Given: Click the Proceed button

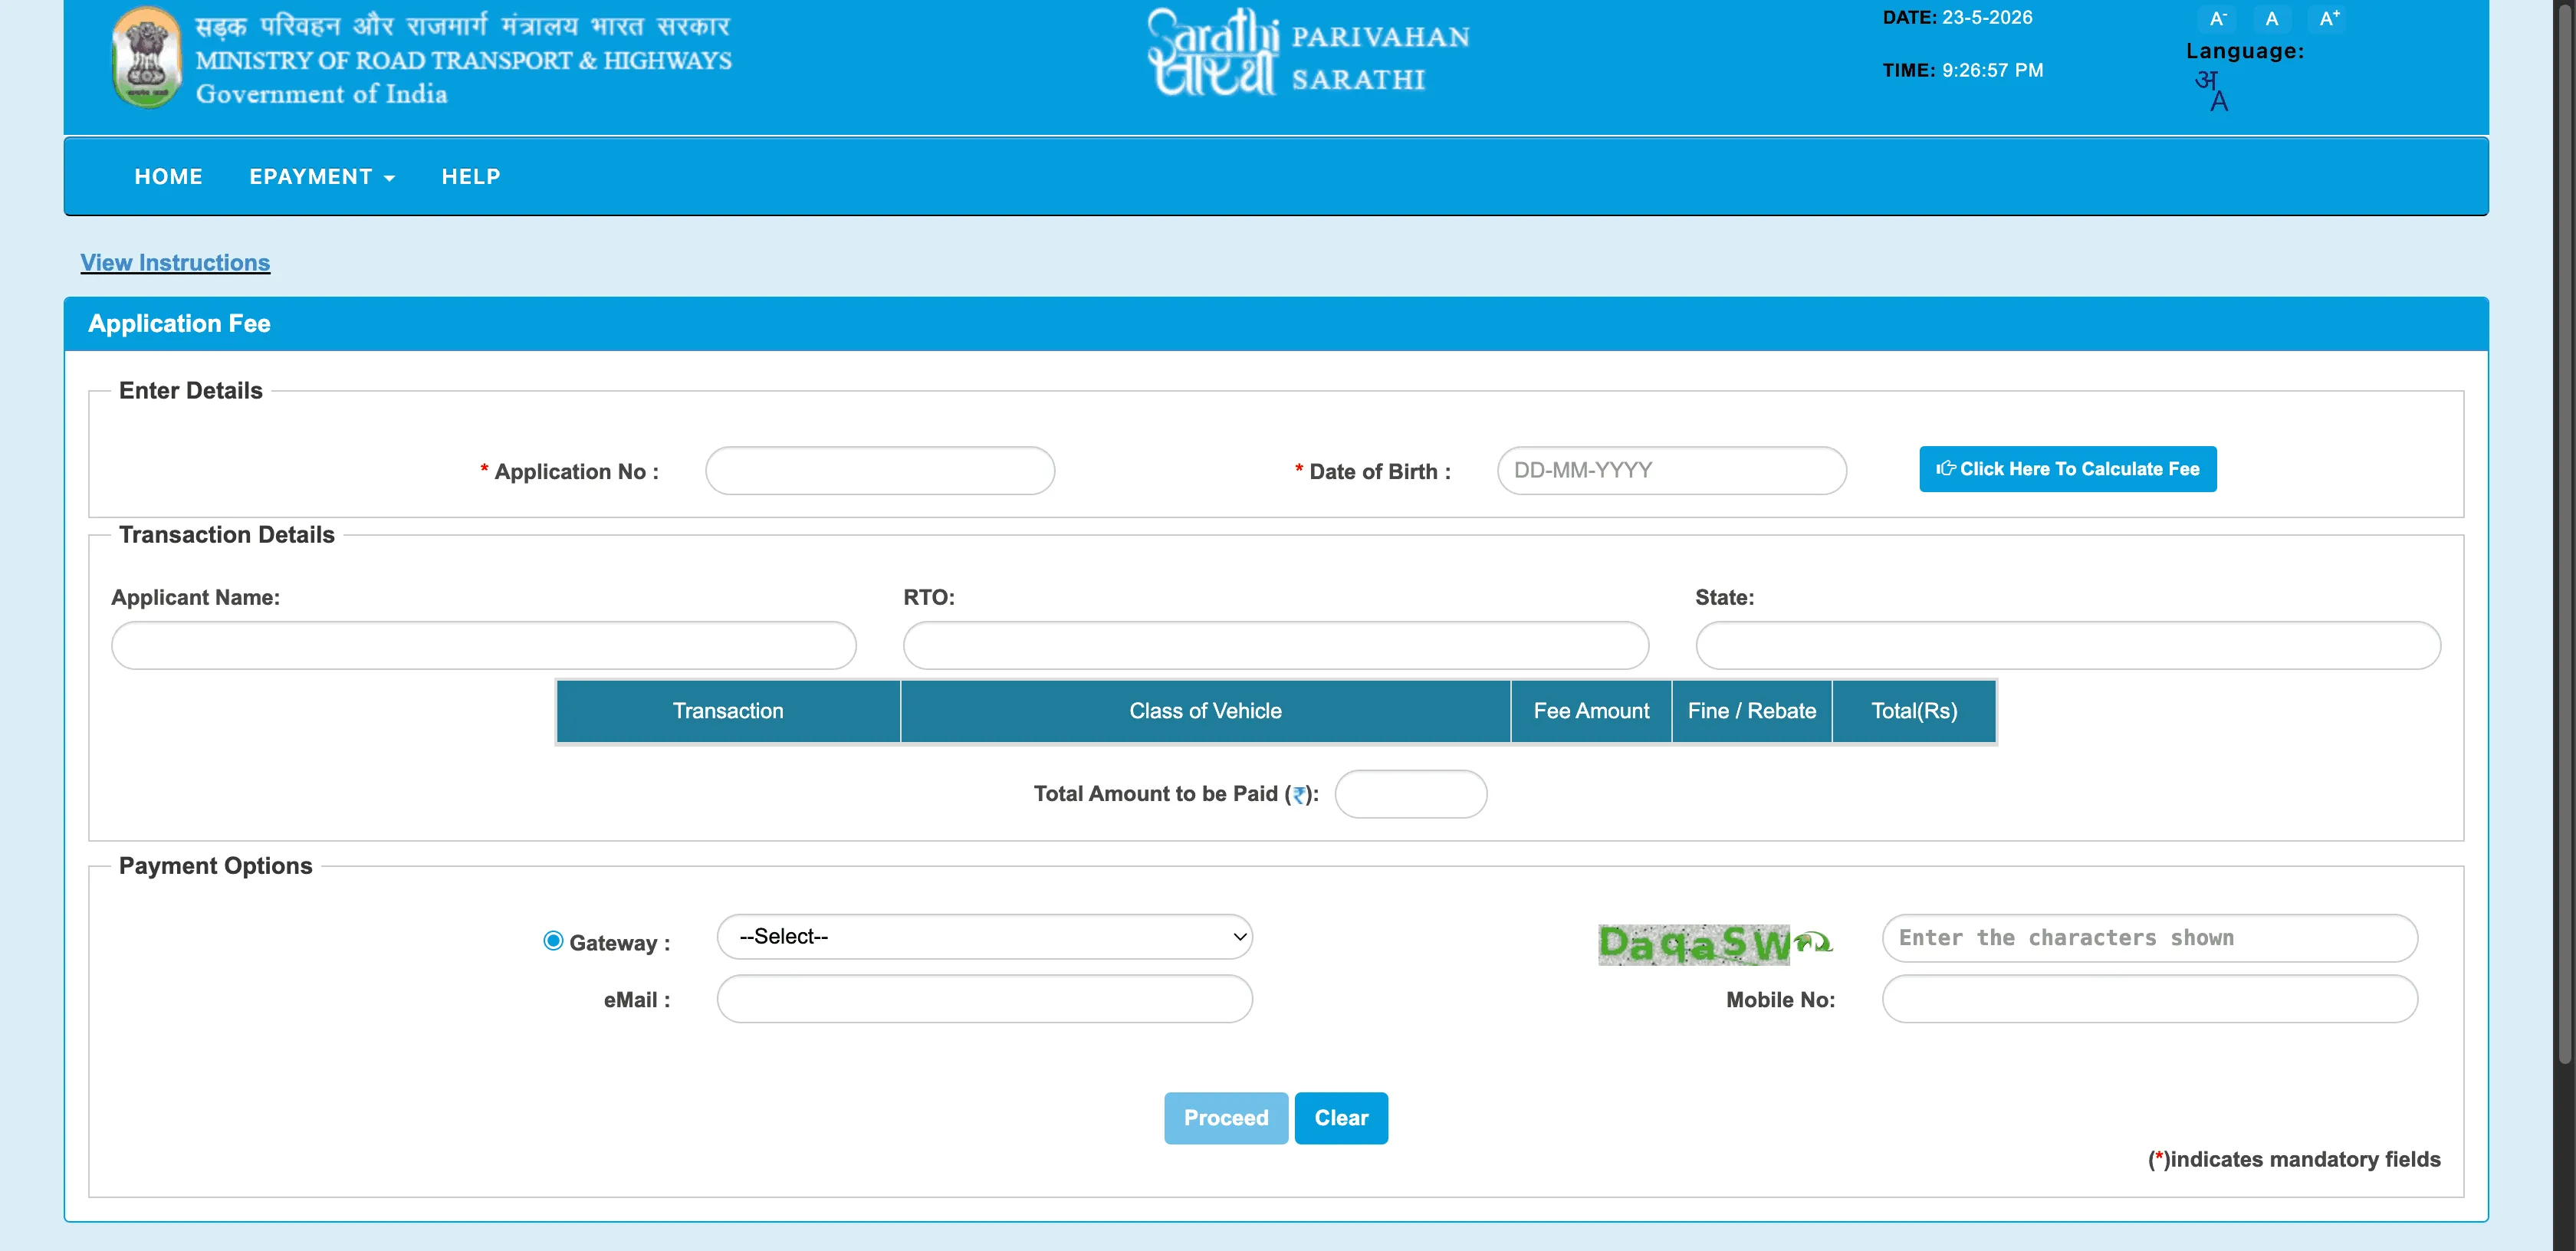Looking at the screenshot, I should 1226,1118.
